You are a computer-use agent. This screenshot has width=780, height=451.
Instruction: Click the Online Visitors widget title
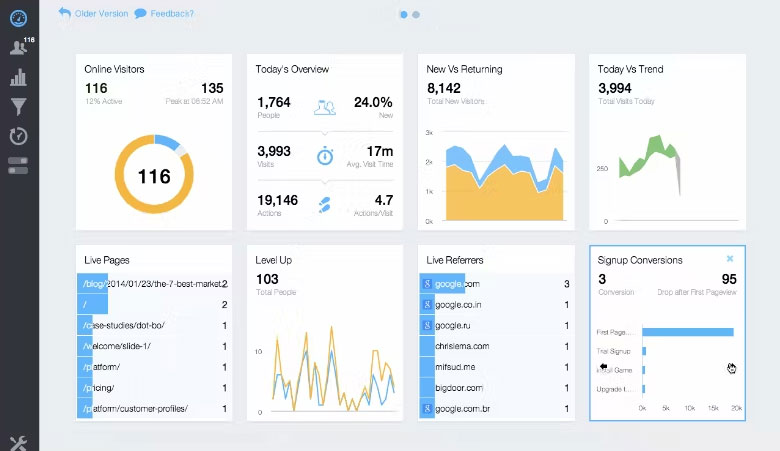(114, 69)
